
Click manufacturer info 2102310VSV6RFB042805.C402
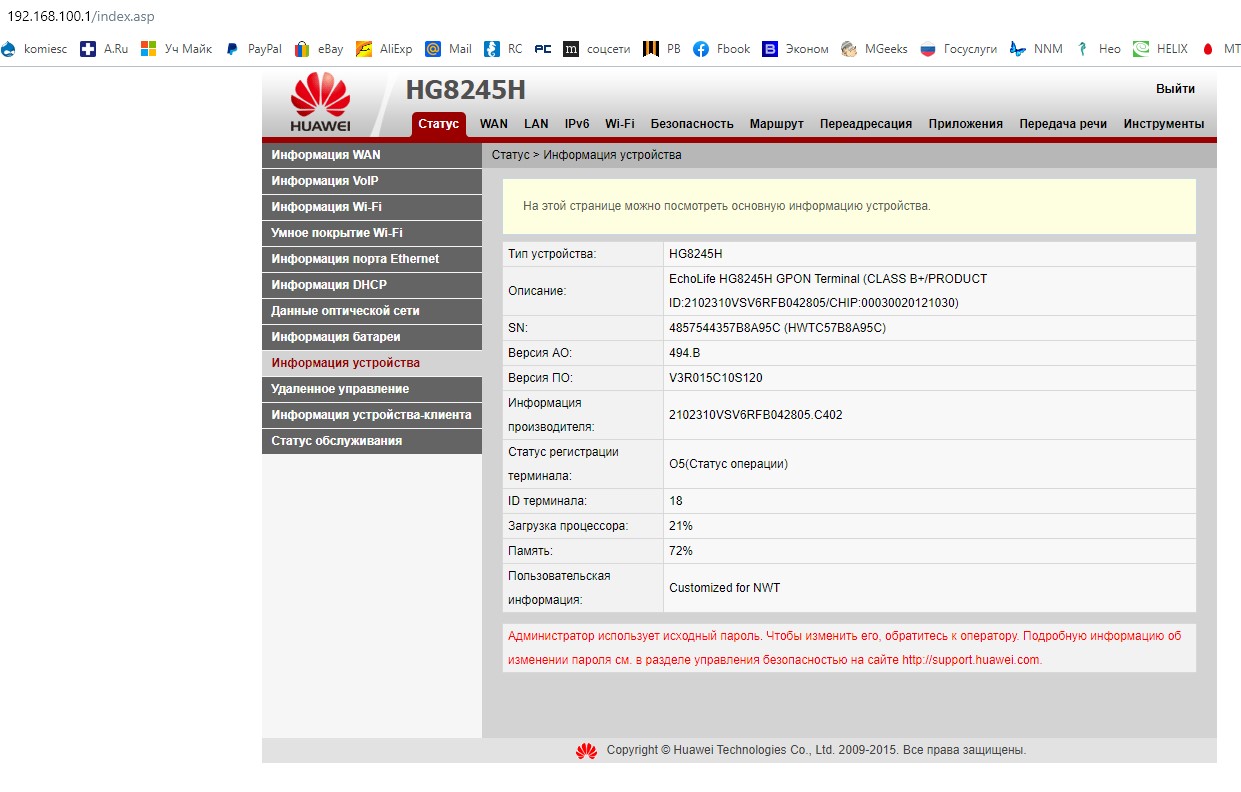[x=755, y=415]
